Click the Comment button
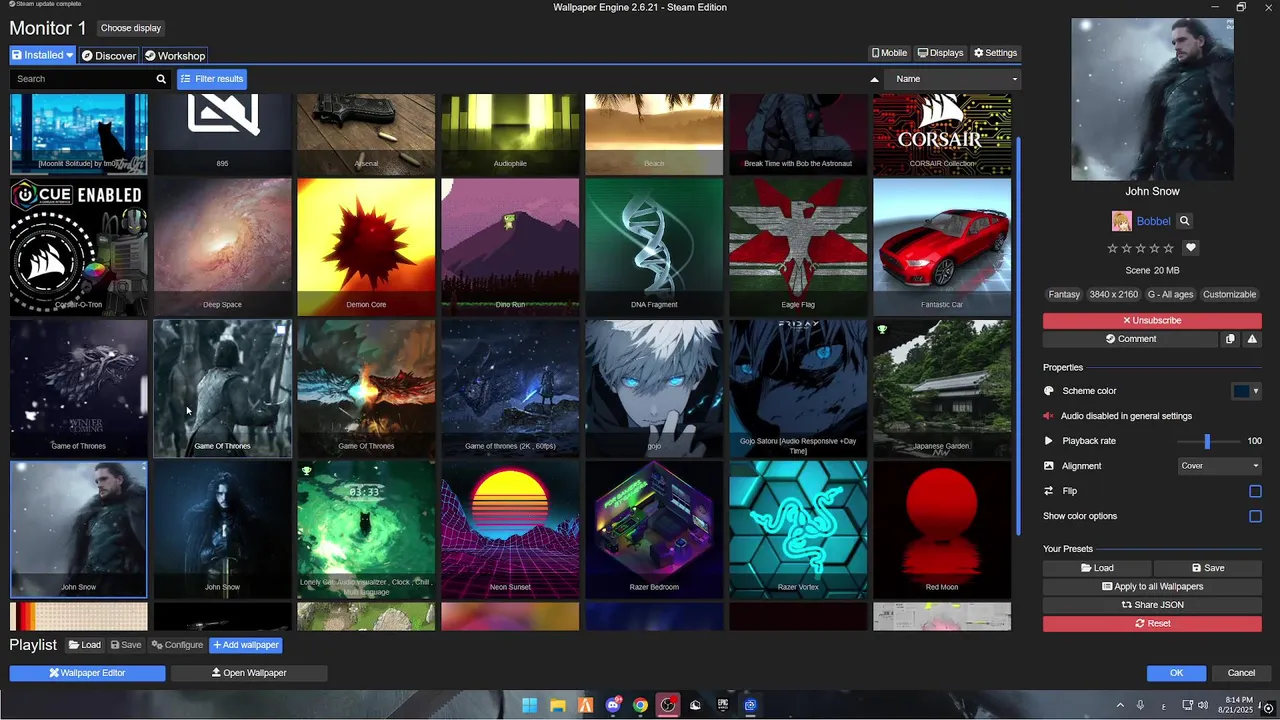1280x720 pixels. pos(1131,339)
